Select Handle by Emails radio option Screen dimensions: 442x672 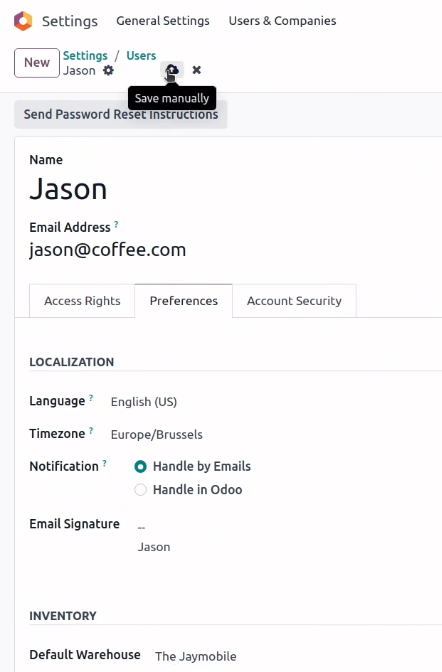(141, 466)
